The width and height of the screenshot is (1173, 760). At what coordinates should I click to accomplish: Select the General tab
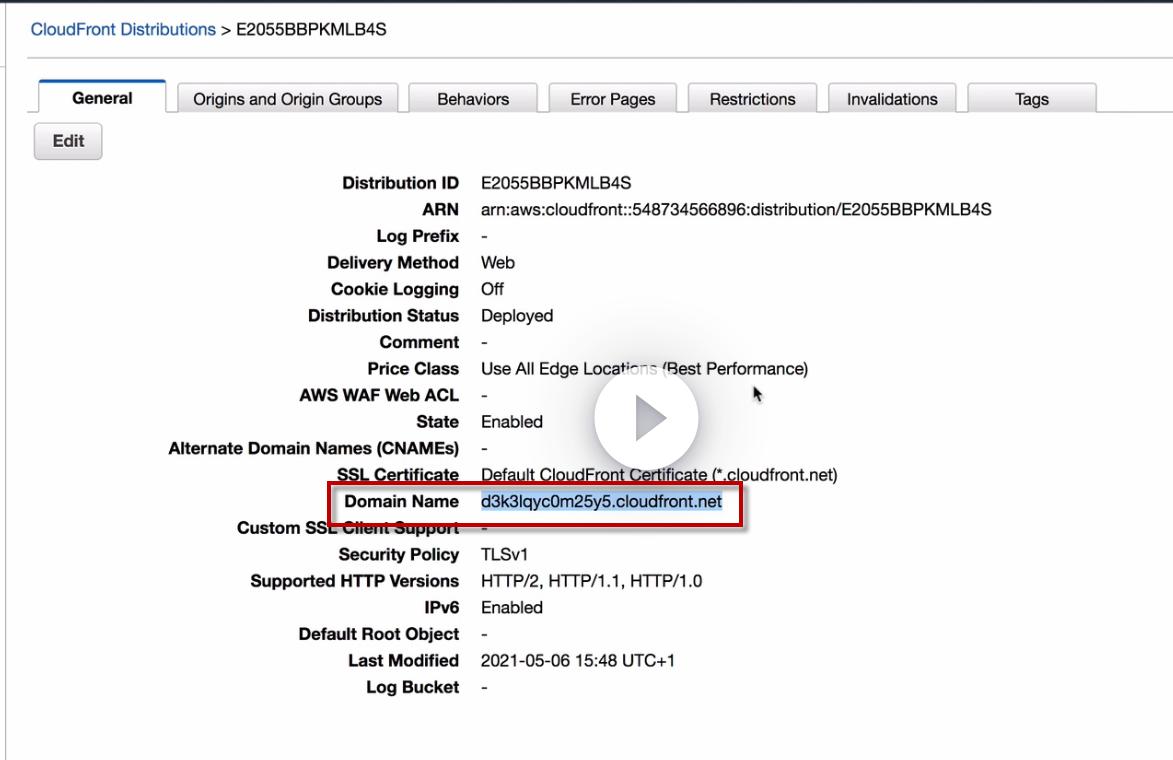coord(102,98)
